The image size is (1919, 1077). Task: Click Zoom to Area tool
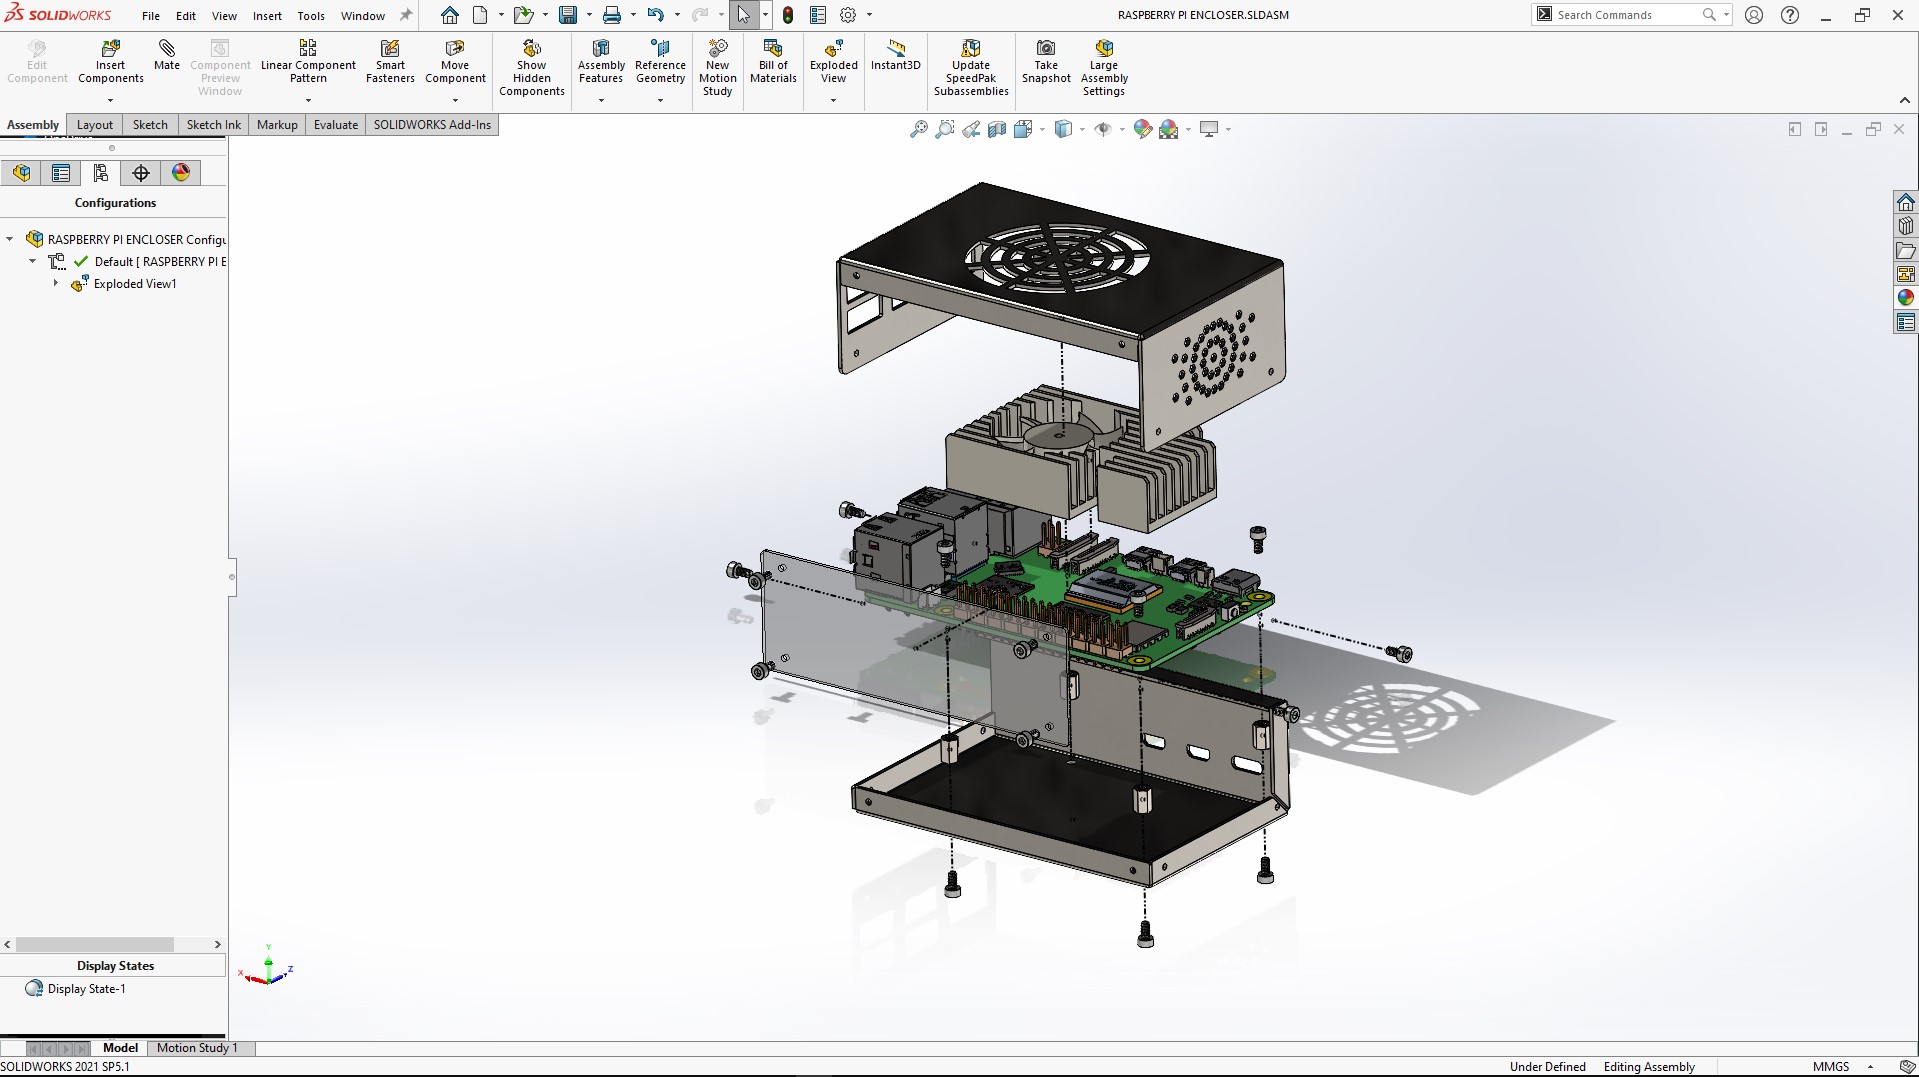(x=944, y=129)
